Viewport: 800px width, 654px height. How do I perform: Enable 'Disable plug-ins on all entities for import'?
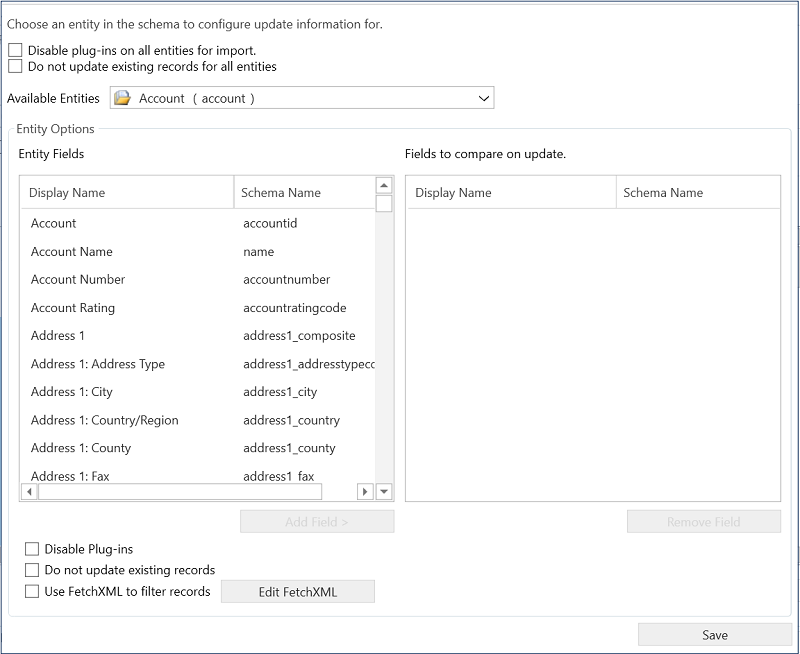coord(15,48)
